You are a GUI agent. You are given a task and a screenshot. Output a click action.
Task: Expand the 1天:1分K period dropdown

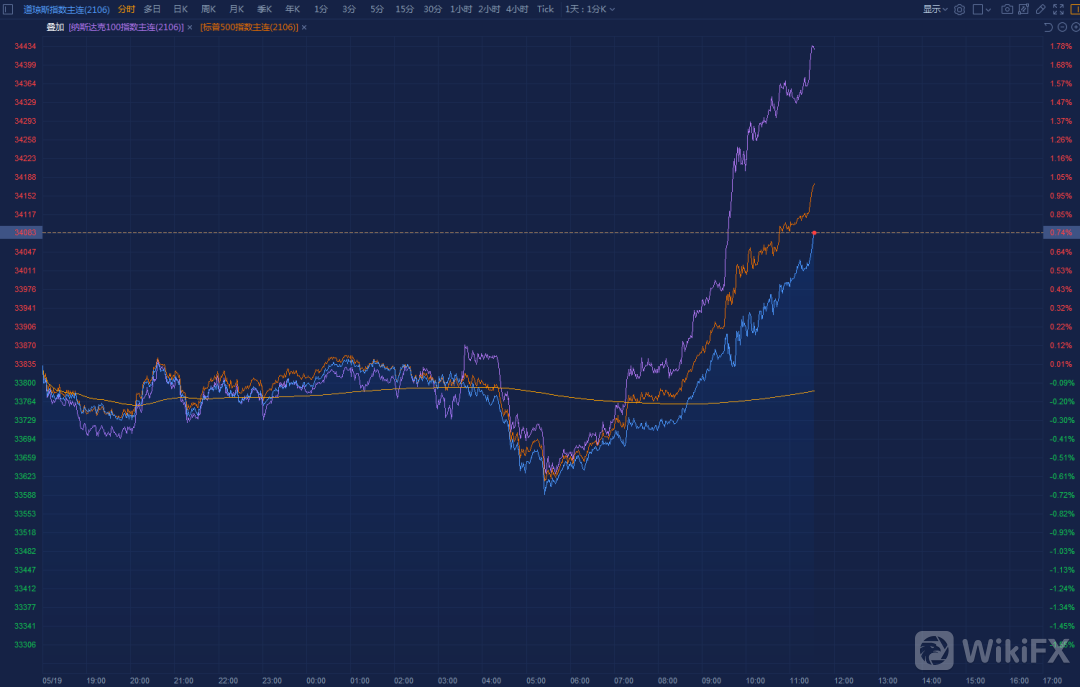tap(590, 9)
